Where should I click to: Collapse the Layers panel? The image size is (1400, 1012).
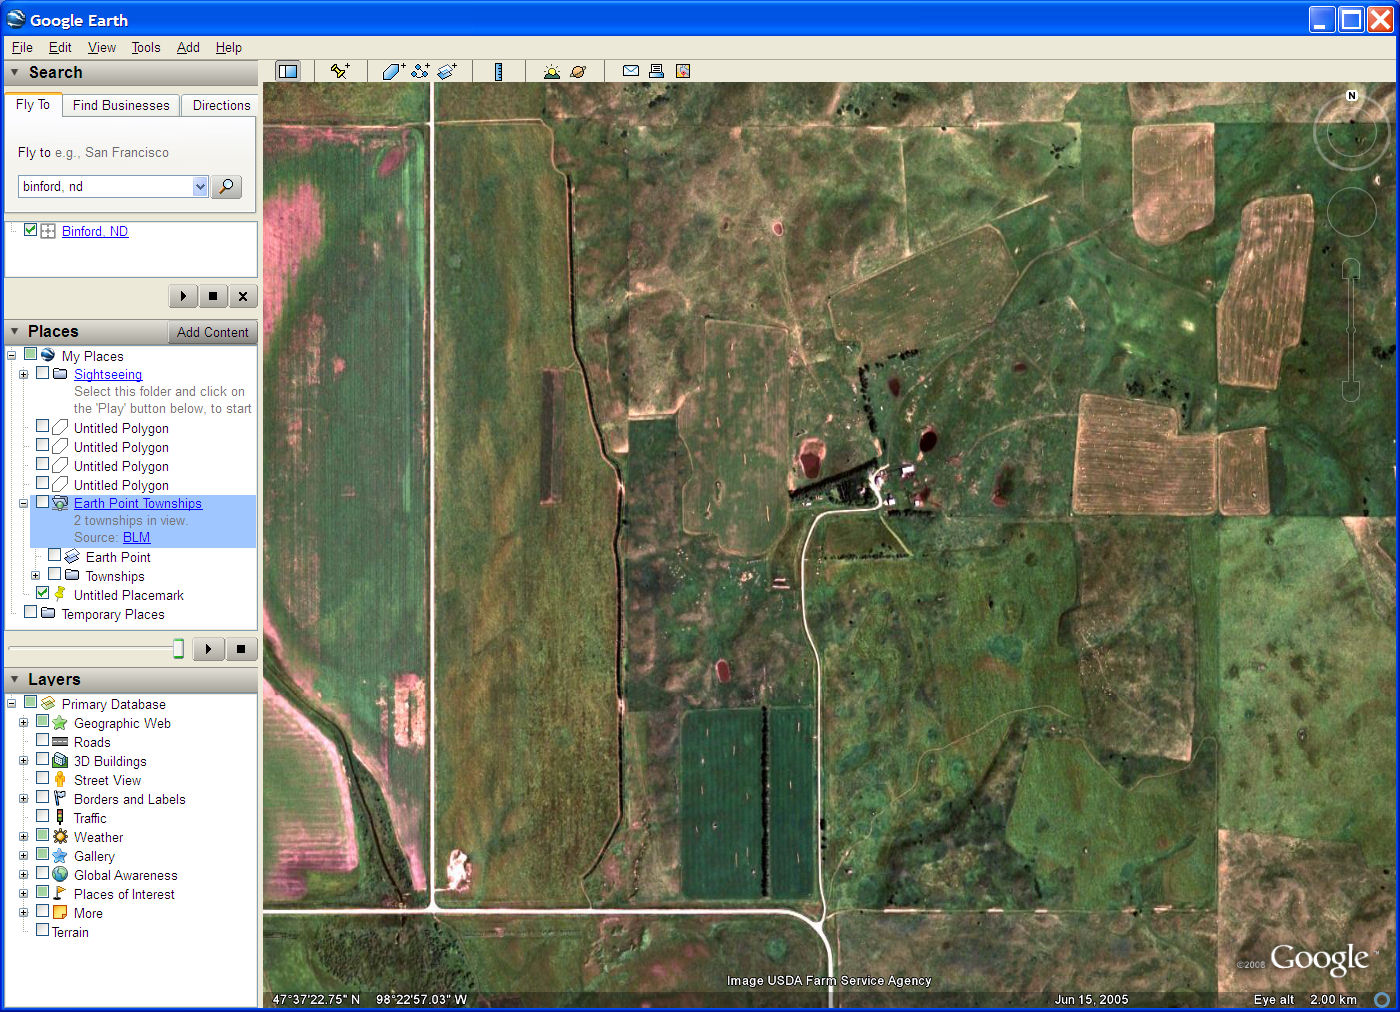tap(14, 679)
